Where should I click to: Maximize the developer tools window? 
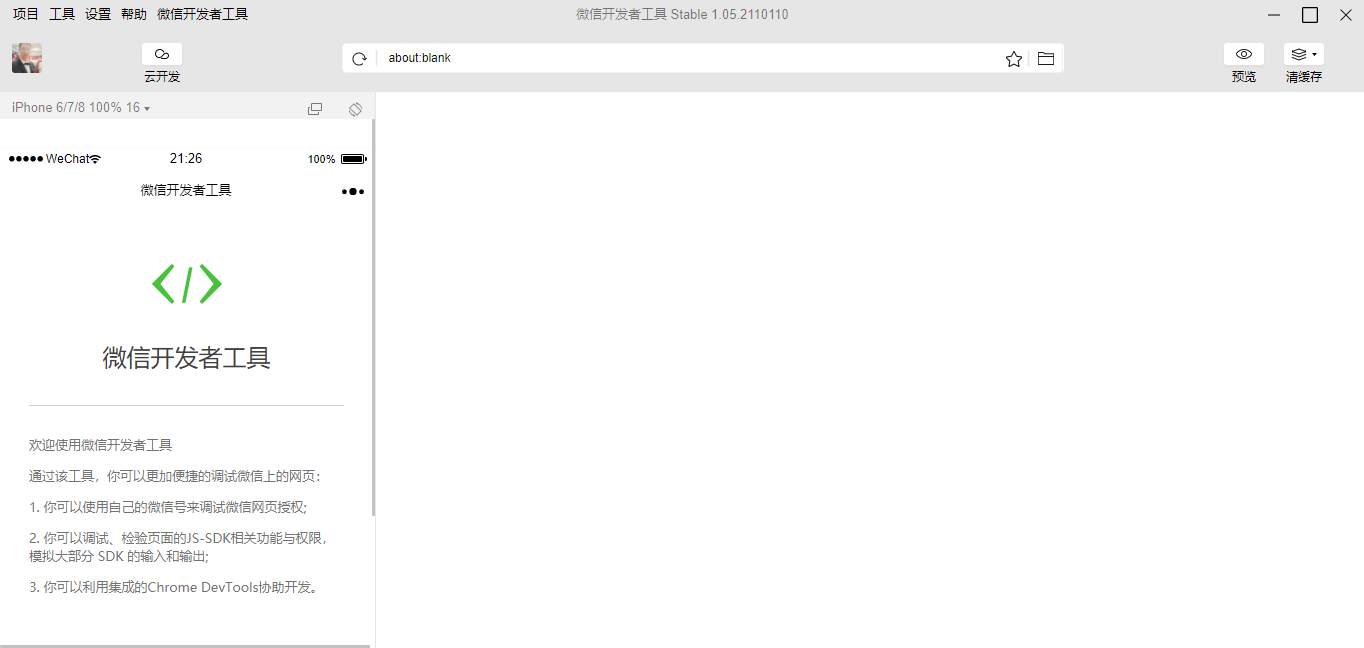pos(1310,15)
